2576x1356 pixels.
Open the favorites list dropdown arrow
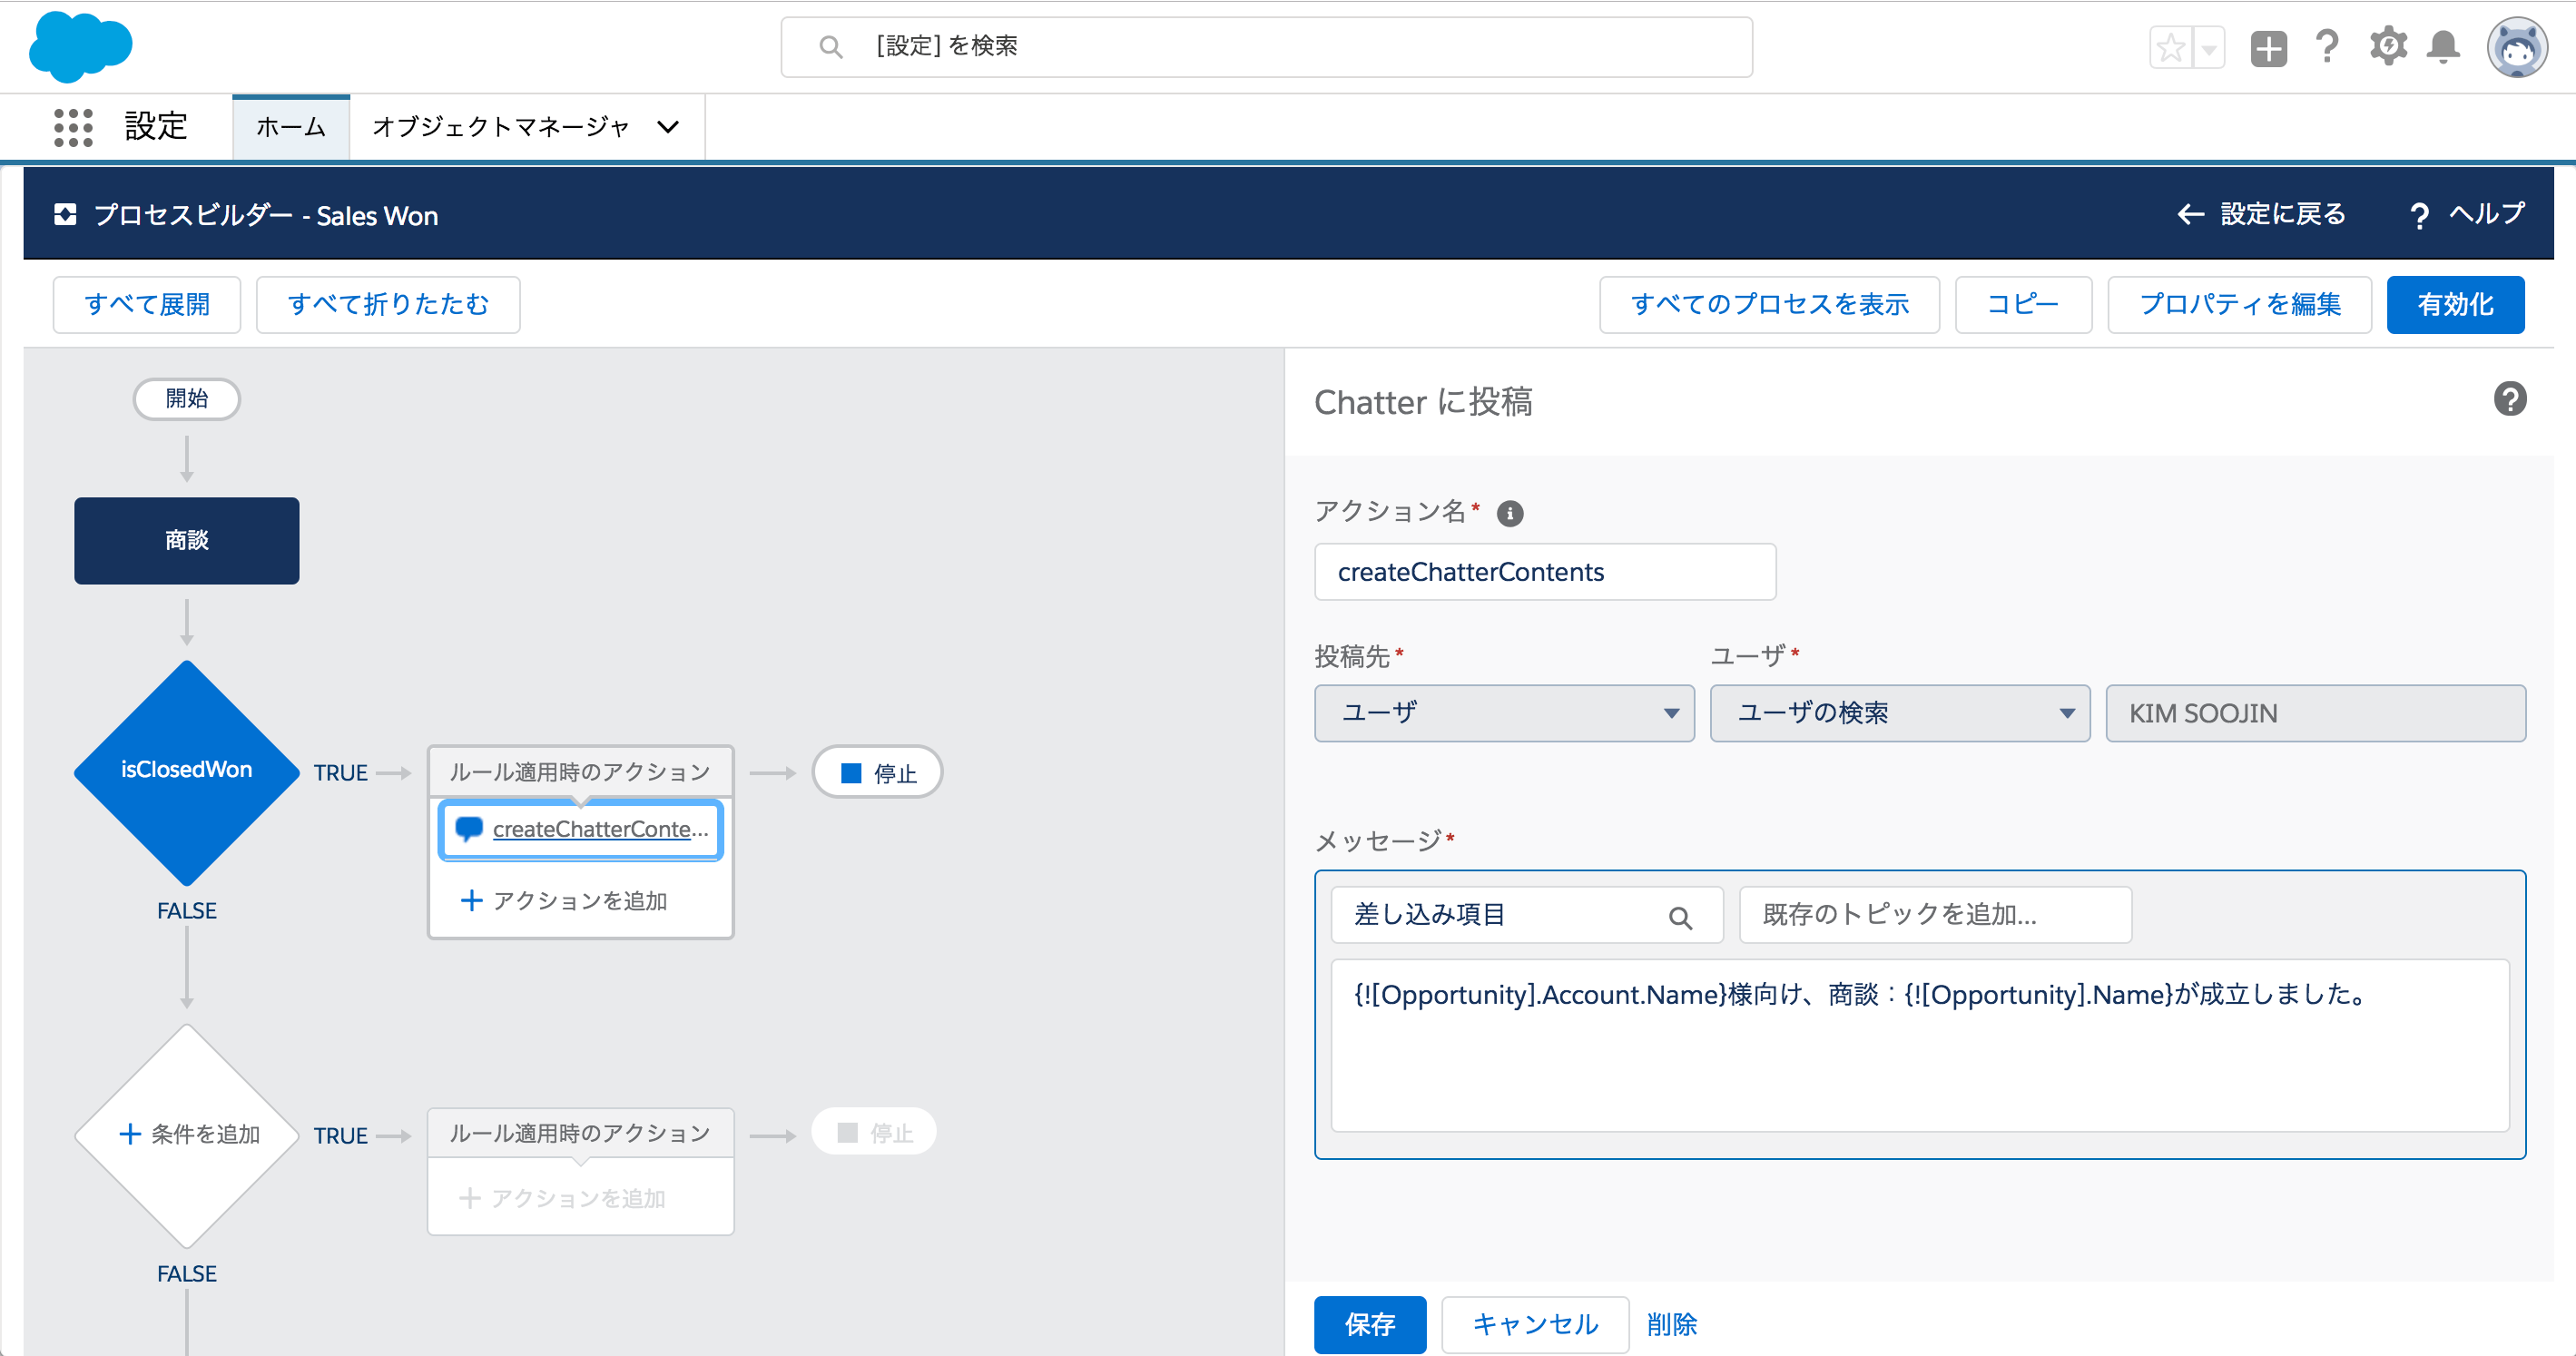(x=2208, y=47)
